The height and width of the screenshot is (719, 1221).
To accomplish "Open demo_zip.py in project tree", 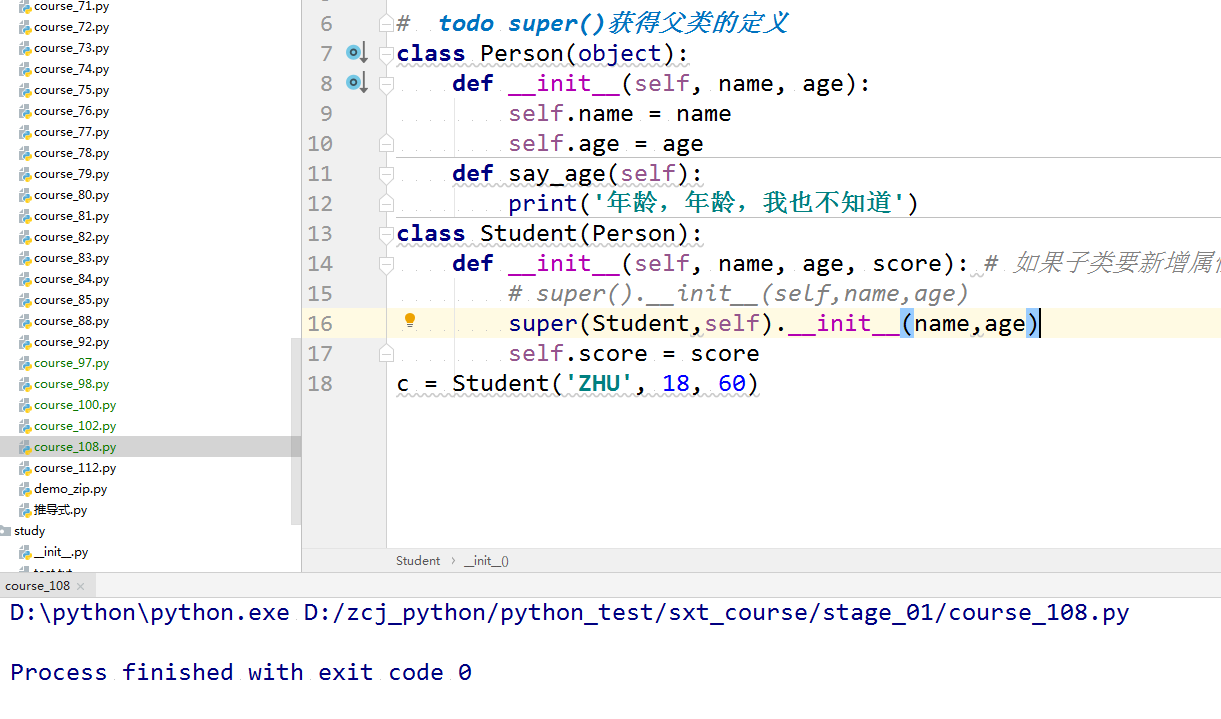I will click(70, 489).
